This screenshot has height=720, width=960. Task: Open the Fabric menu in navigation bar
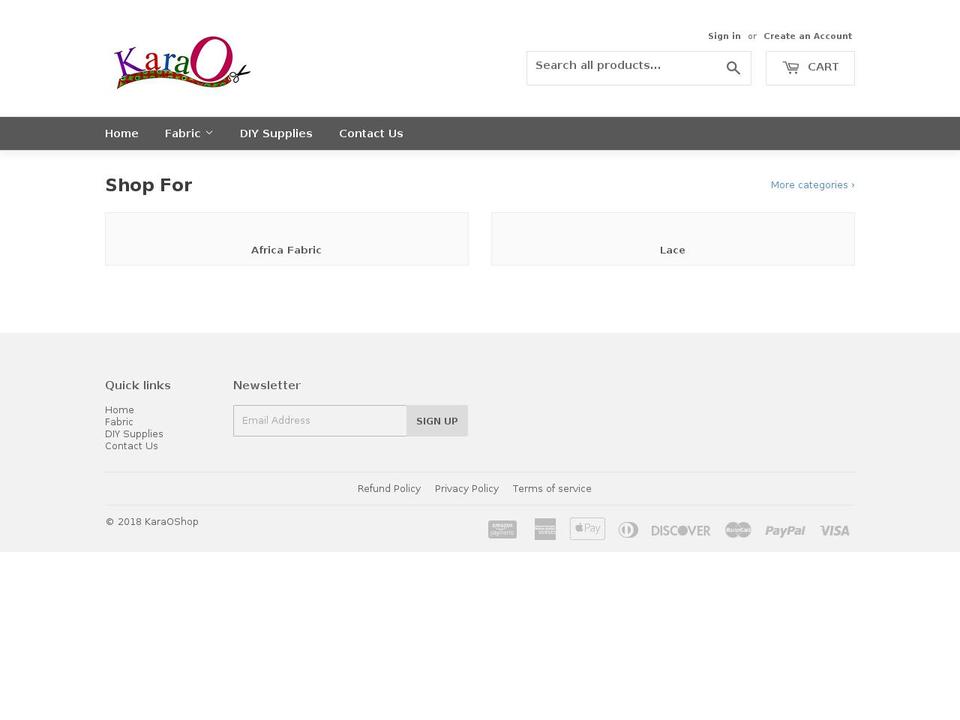pos(189,133)
